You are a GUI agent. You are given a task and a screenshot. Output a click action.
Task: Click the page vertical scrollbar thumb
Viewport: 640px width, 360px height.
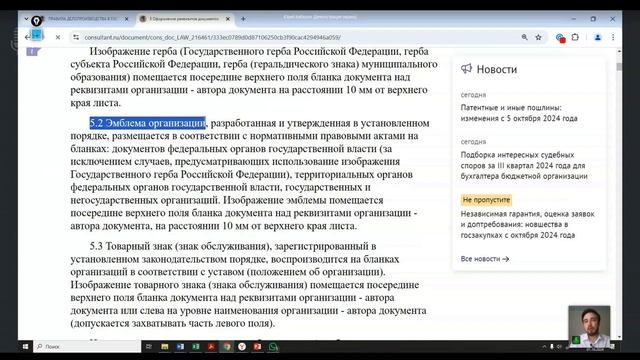click(x=619, y=67)
